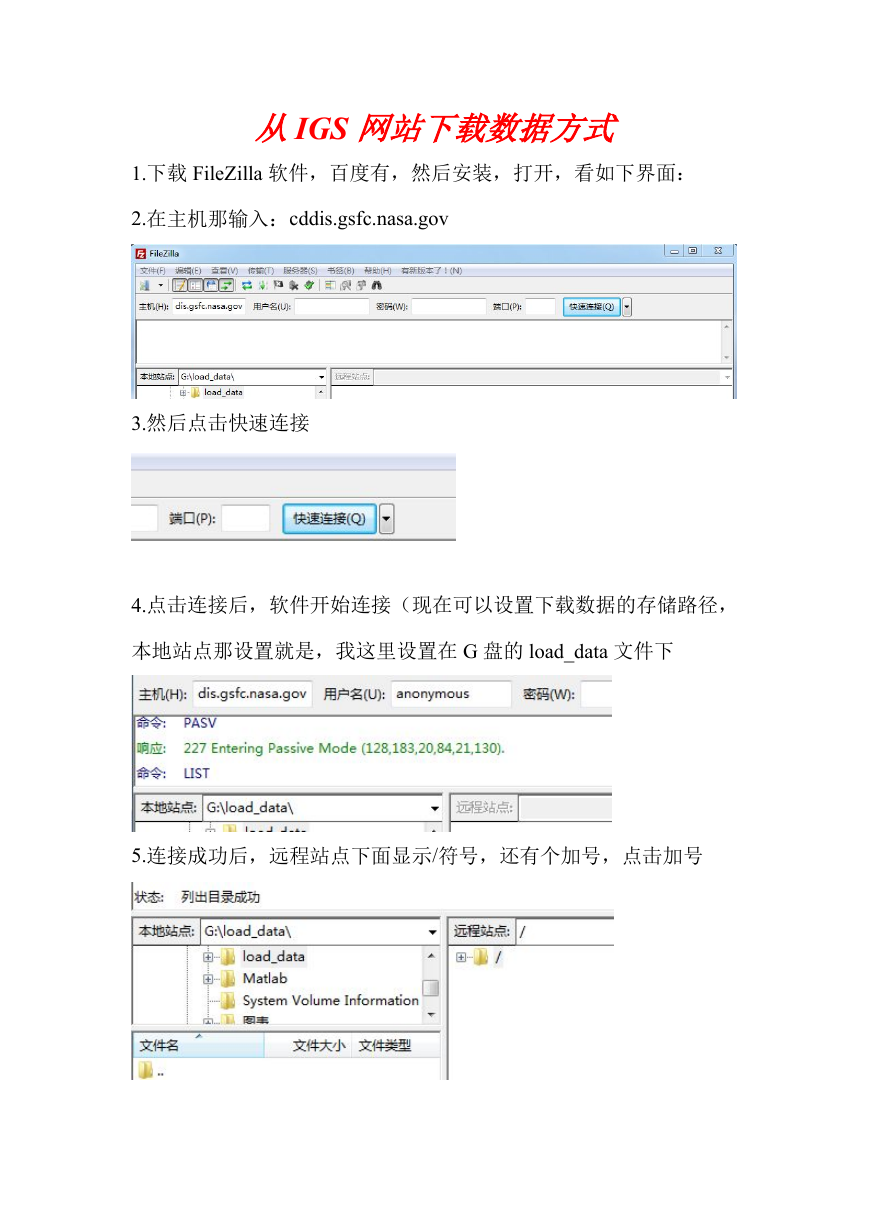Image resolution: width=869 pixels, height=1228 pixels.
Task: Open the 有新版本了！(N) menu
Action: coord(432,270)
